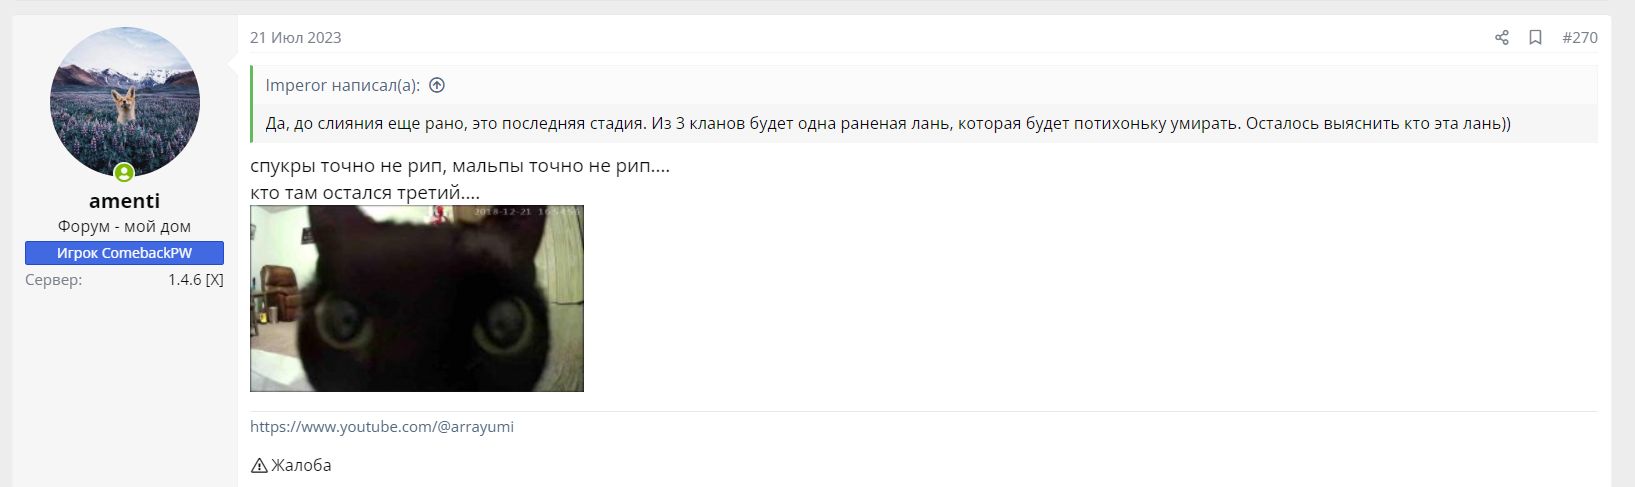
Task: Bookmark this post with the bookmark icon
Action: (x=1535, y=37)
